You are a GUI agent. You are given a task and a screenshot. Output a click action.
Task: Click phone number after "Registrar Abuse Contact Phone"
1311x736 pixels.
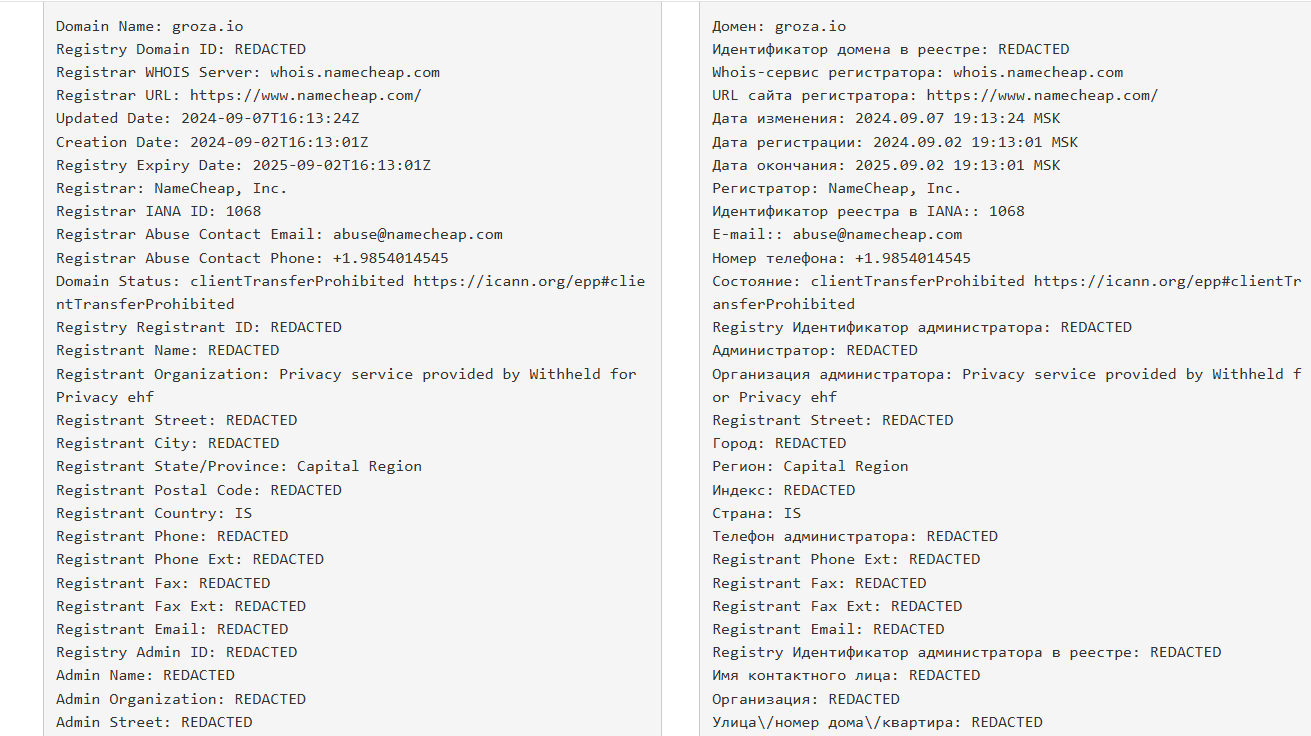pos(391,258)
